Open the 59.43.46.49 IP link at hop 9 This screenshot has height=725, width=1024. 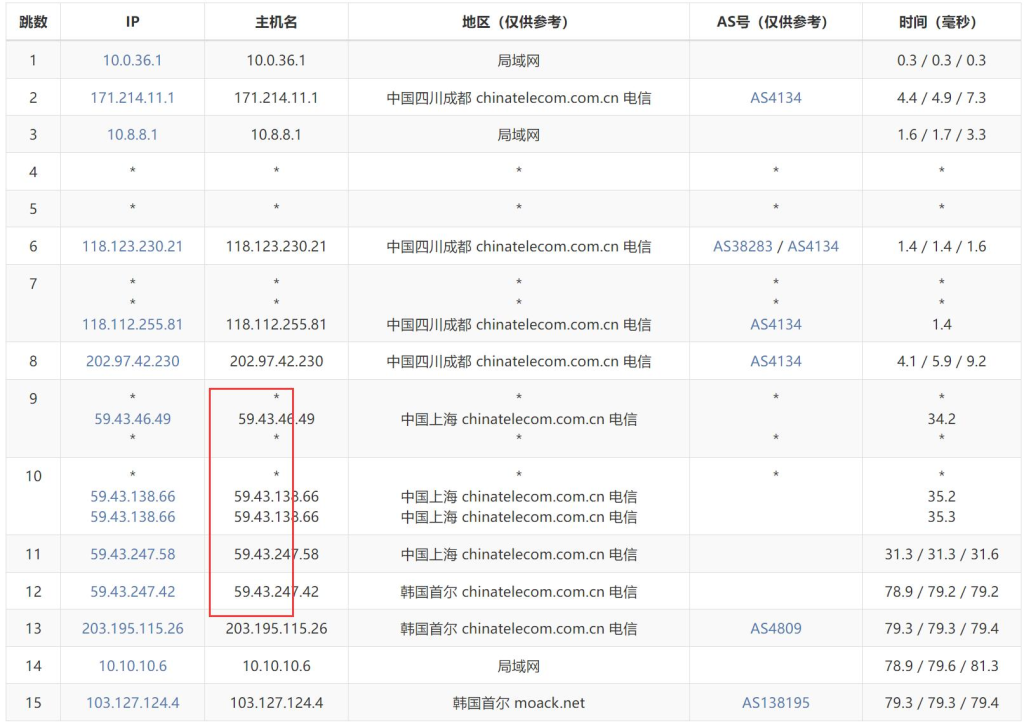click(x=132, y=419)
